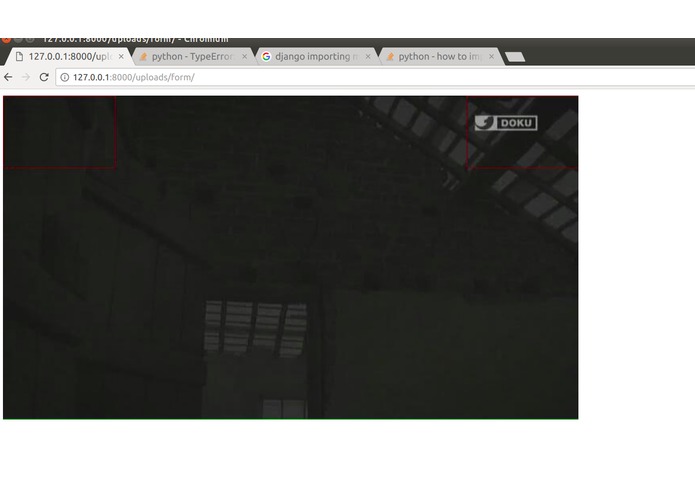This screenshot has height=494, width=695.
Task: Go back using the browser back arrow
Action: click(x=8, y=77)
